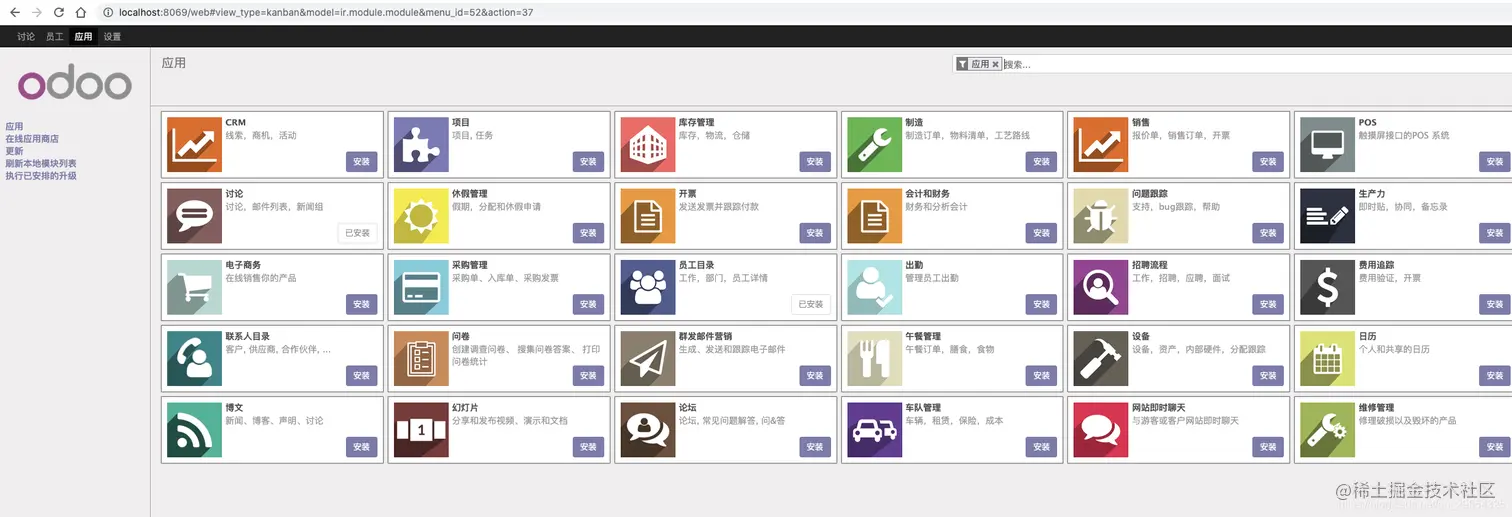Open the 员工 top menu
Viewport: 1512px width, 517px height.
tap(54, 37)
